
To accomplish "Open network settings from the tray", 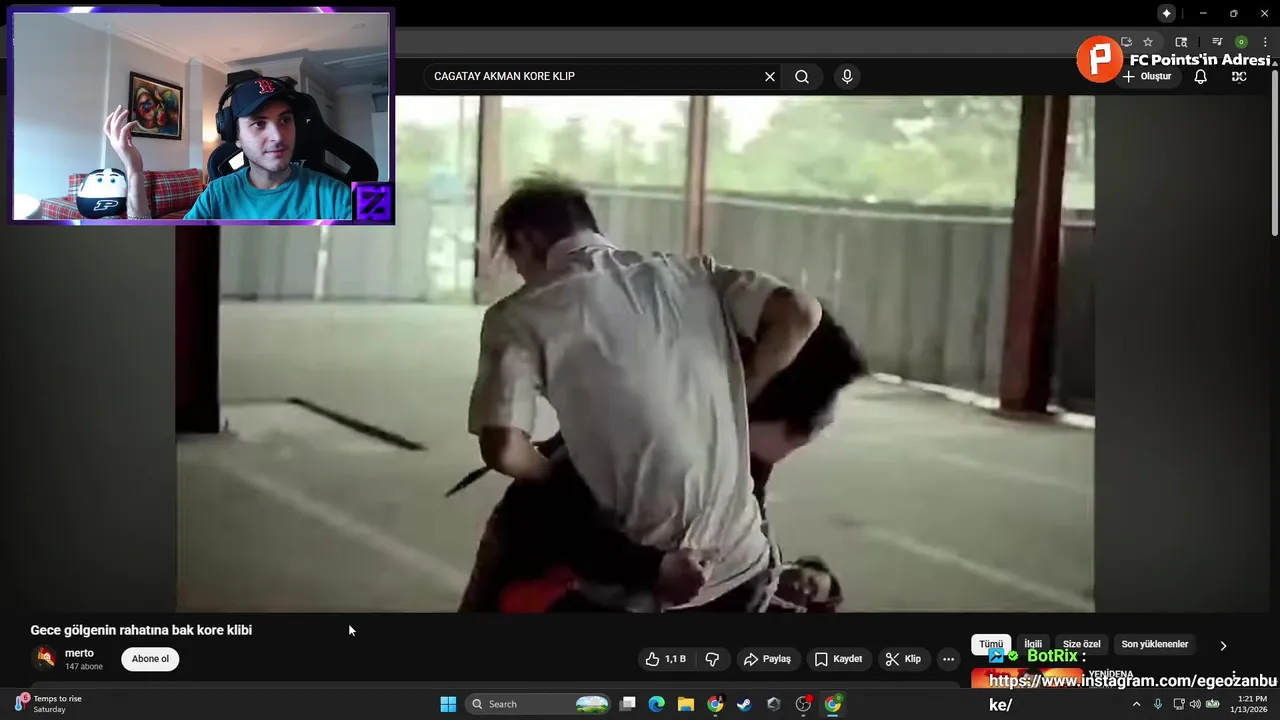I will [x=1179, y=704].
